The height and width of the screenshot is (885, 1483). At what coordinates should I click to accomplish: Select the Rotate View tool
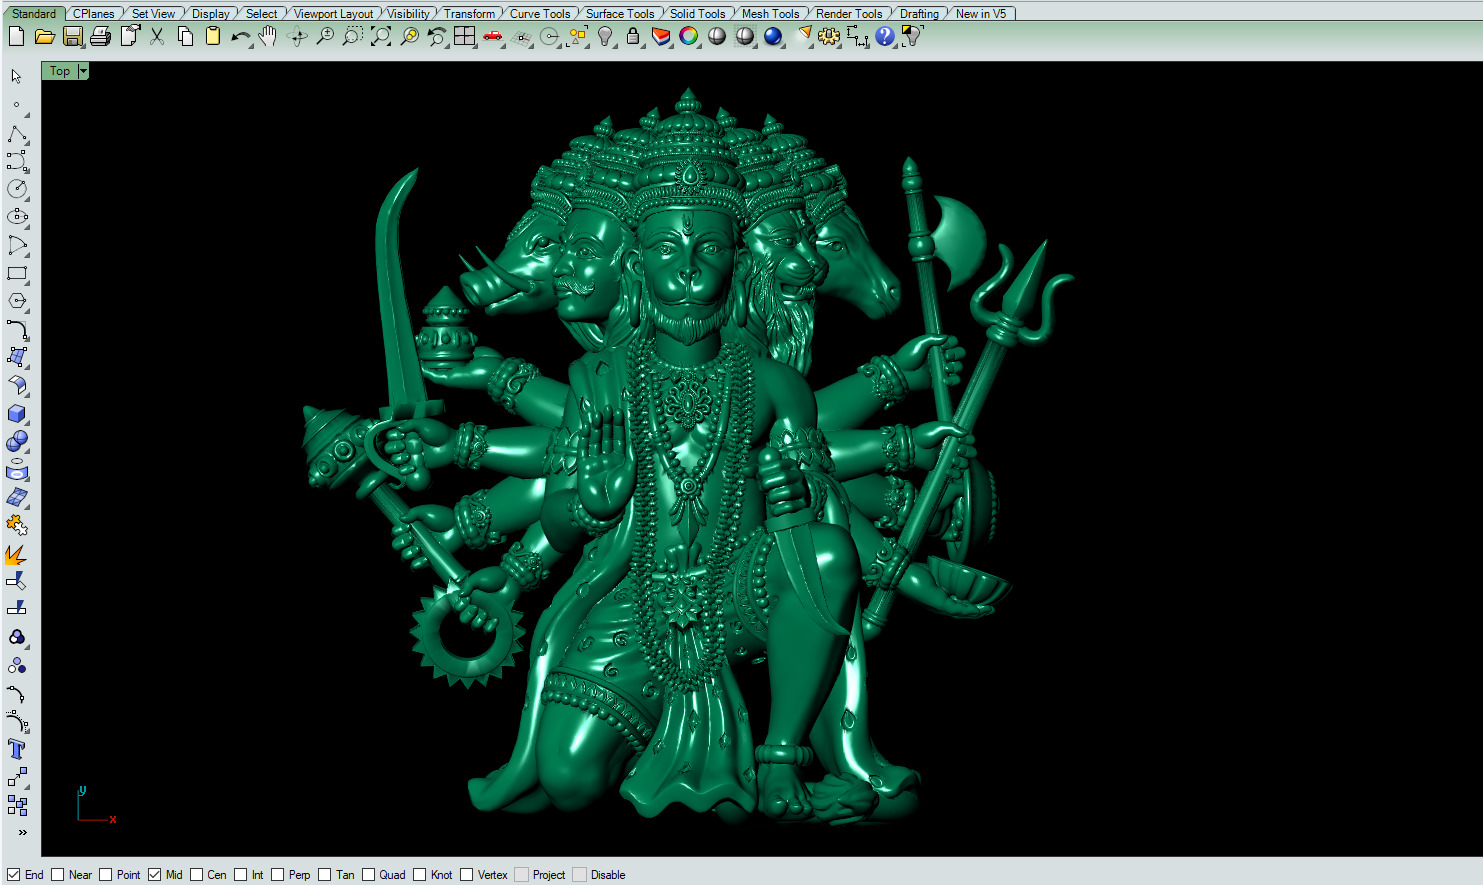pyautogui.click(x=297, y=37)
